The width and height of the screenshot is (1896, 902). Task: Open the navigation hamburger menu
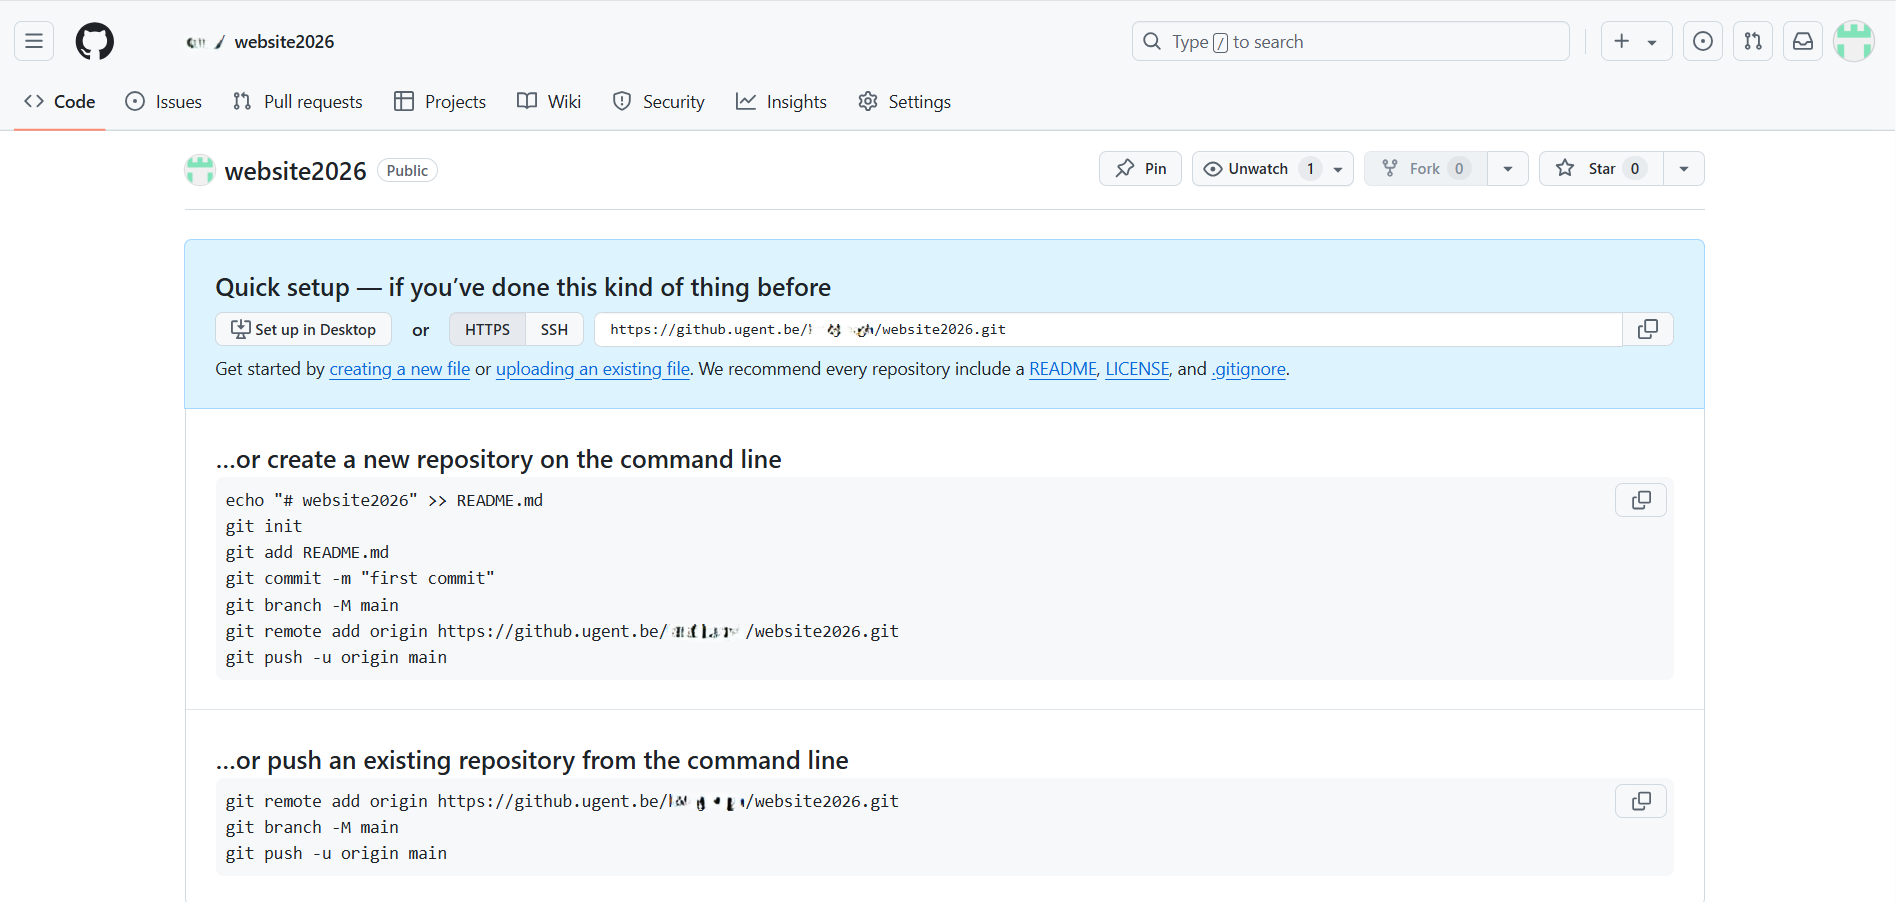tap(33, 41)
